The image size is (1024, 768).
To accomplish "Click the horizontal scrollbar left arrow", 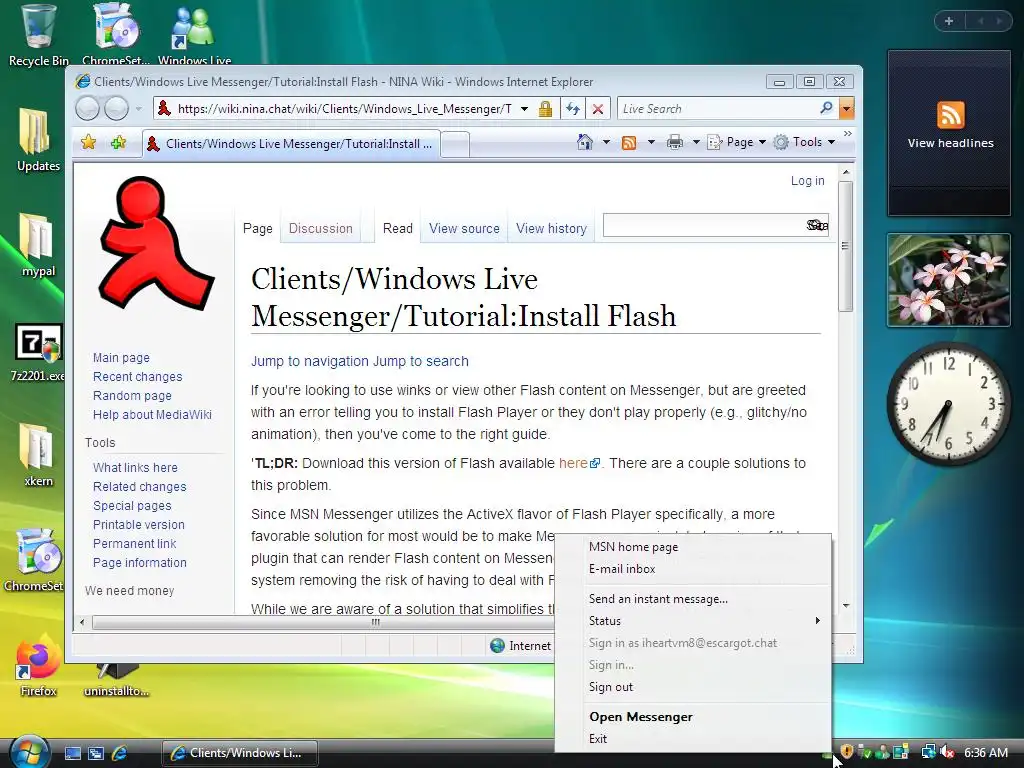I will [x=82, y=622].
